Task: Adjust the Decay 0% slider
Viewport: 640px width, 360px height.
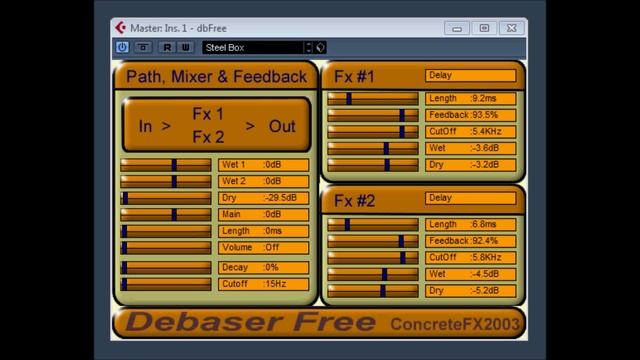Action: [166, 268]
